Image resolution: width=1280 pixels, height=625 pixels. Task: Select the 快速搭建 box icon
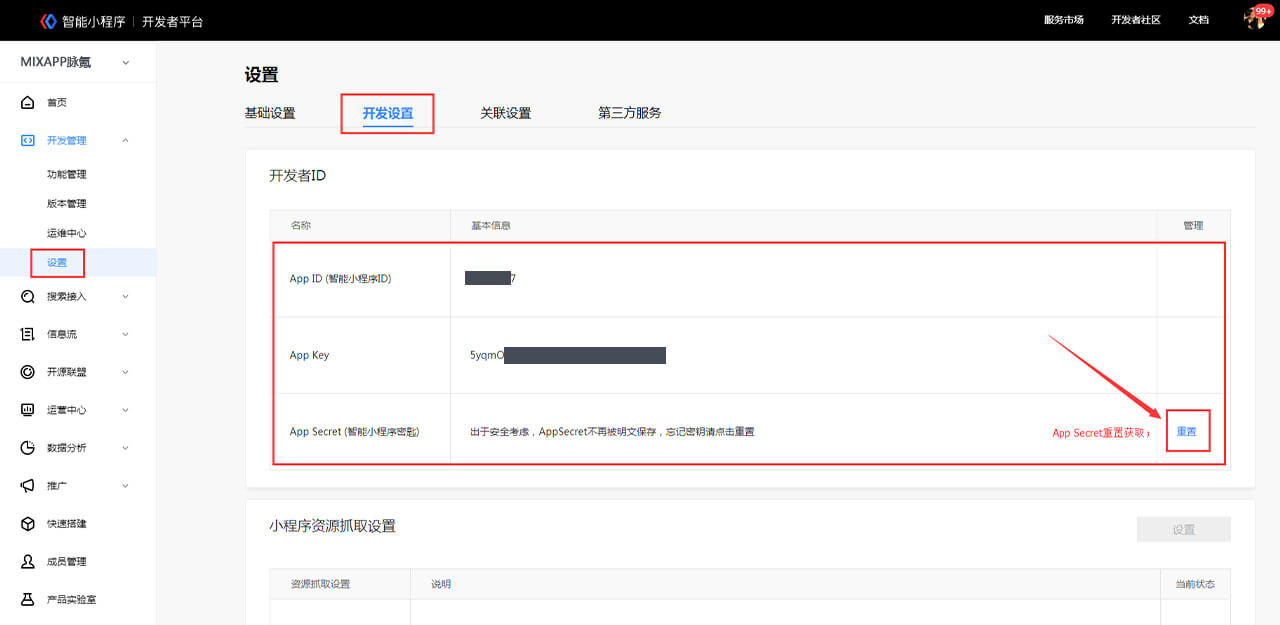pyautogui.click(x=28, y=523)
